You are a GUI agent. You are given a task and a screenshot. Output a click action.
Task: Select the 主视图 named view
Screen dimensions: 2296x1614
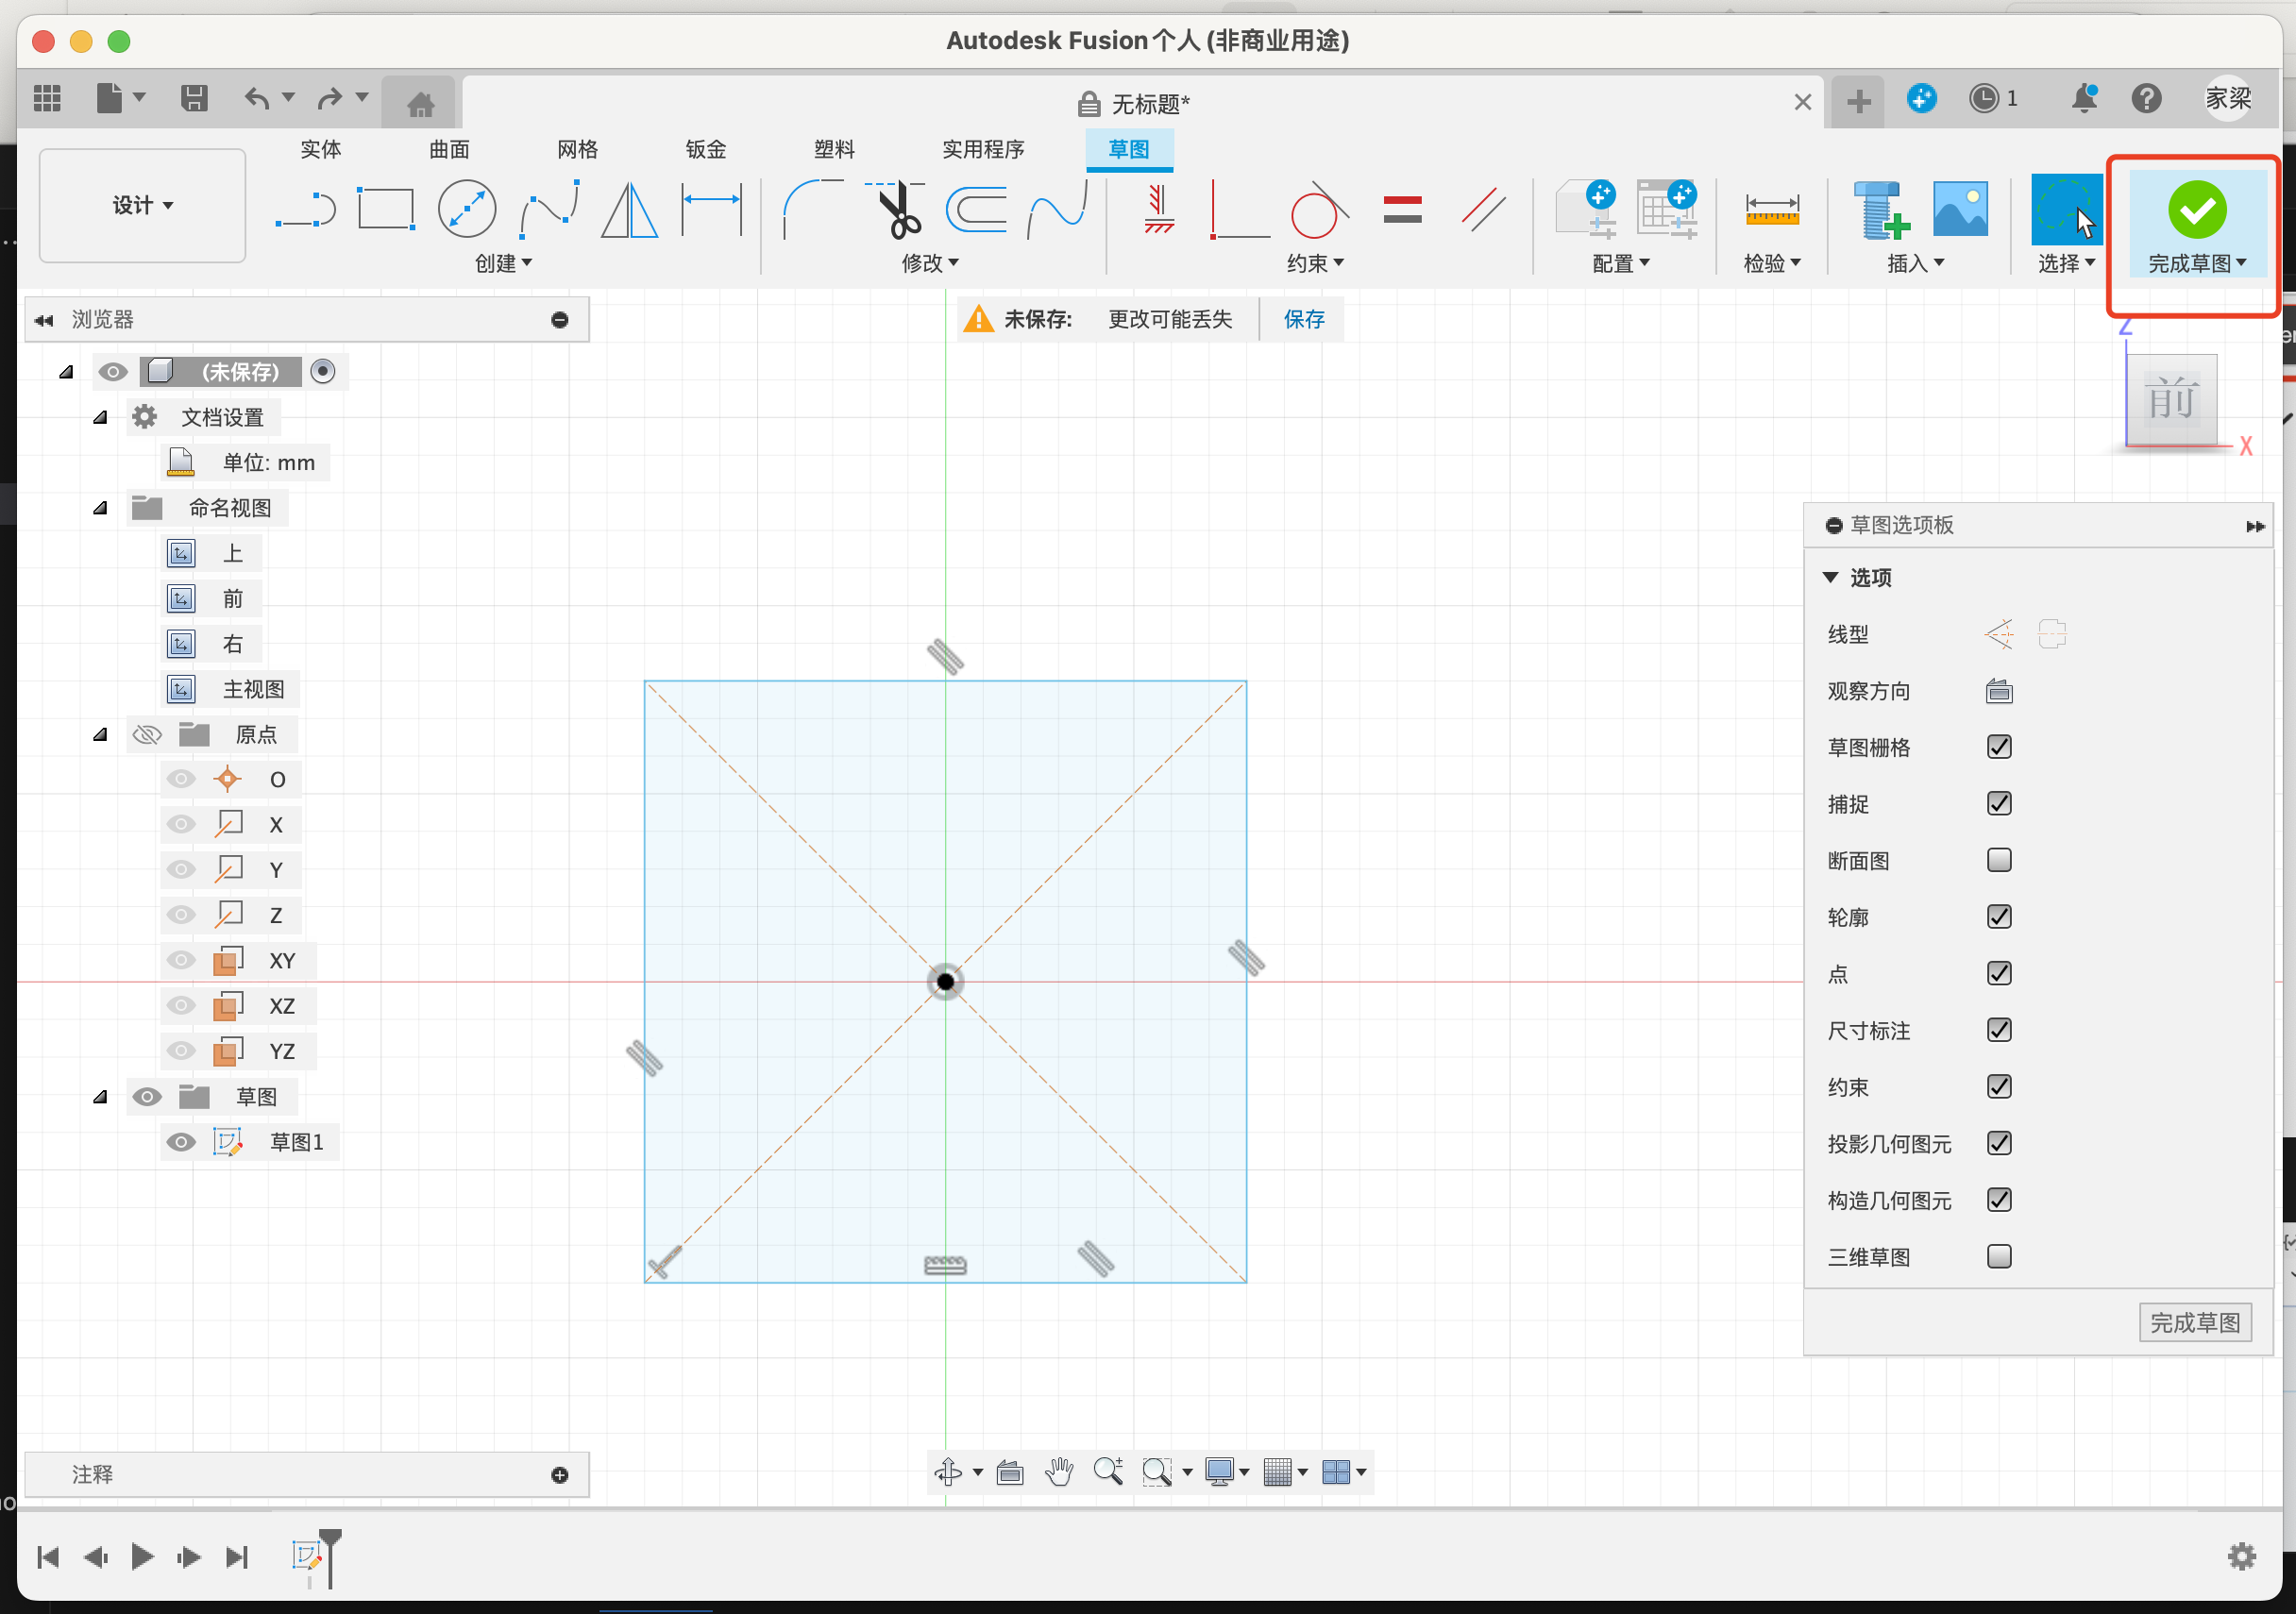(x=253, y=689)
